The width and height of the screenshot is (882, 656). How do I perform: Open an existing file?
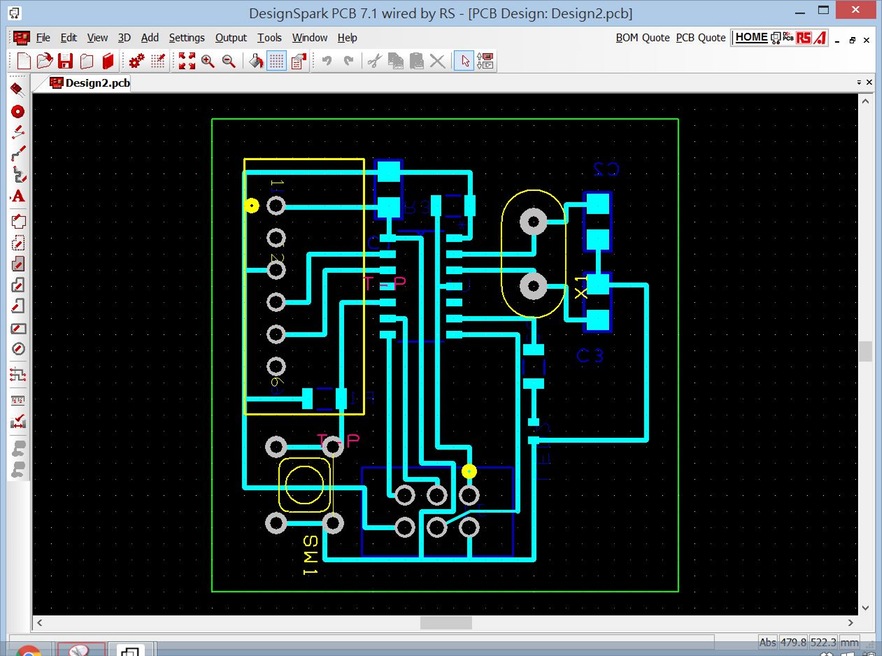44,60
